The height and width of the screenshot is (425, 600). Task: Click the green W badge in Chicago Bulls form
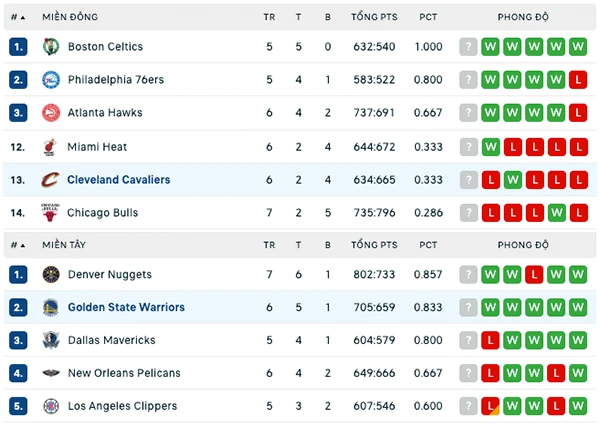(556, 213)
